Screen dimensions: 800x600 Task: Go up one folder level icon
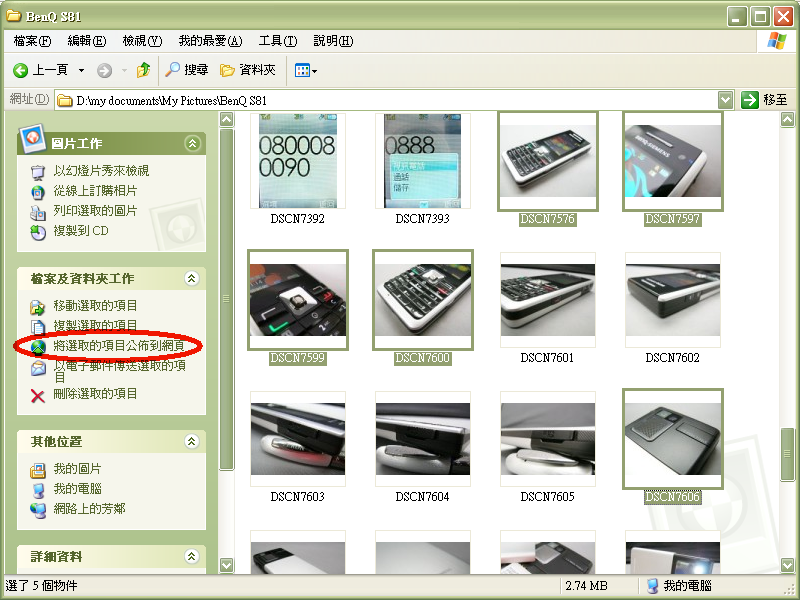tap(143, 70)
